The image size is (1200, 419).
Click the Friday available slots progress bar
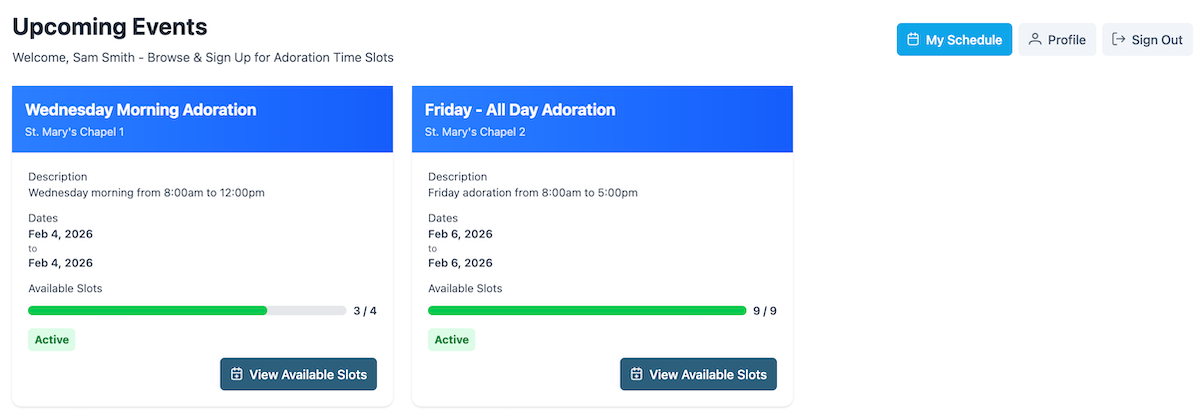[x=587, y=311]
